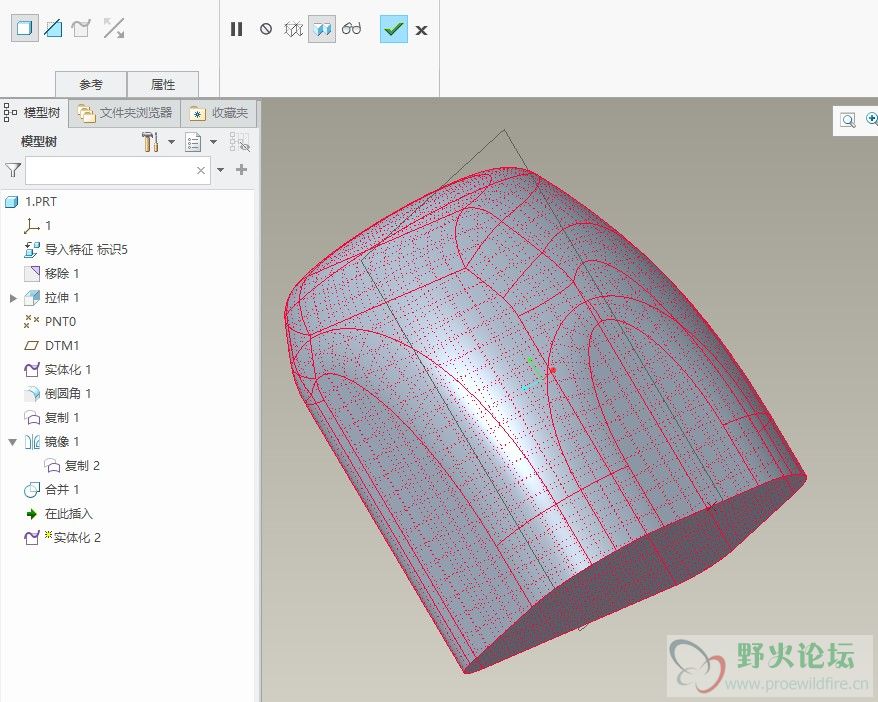Click the 倒圆角 1 round icon

(31, 394)
